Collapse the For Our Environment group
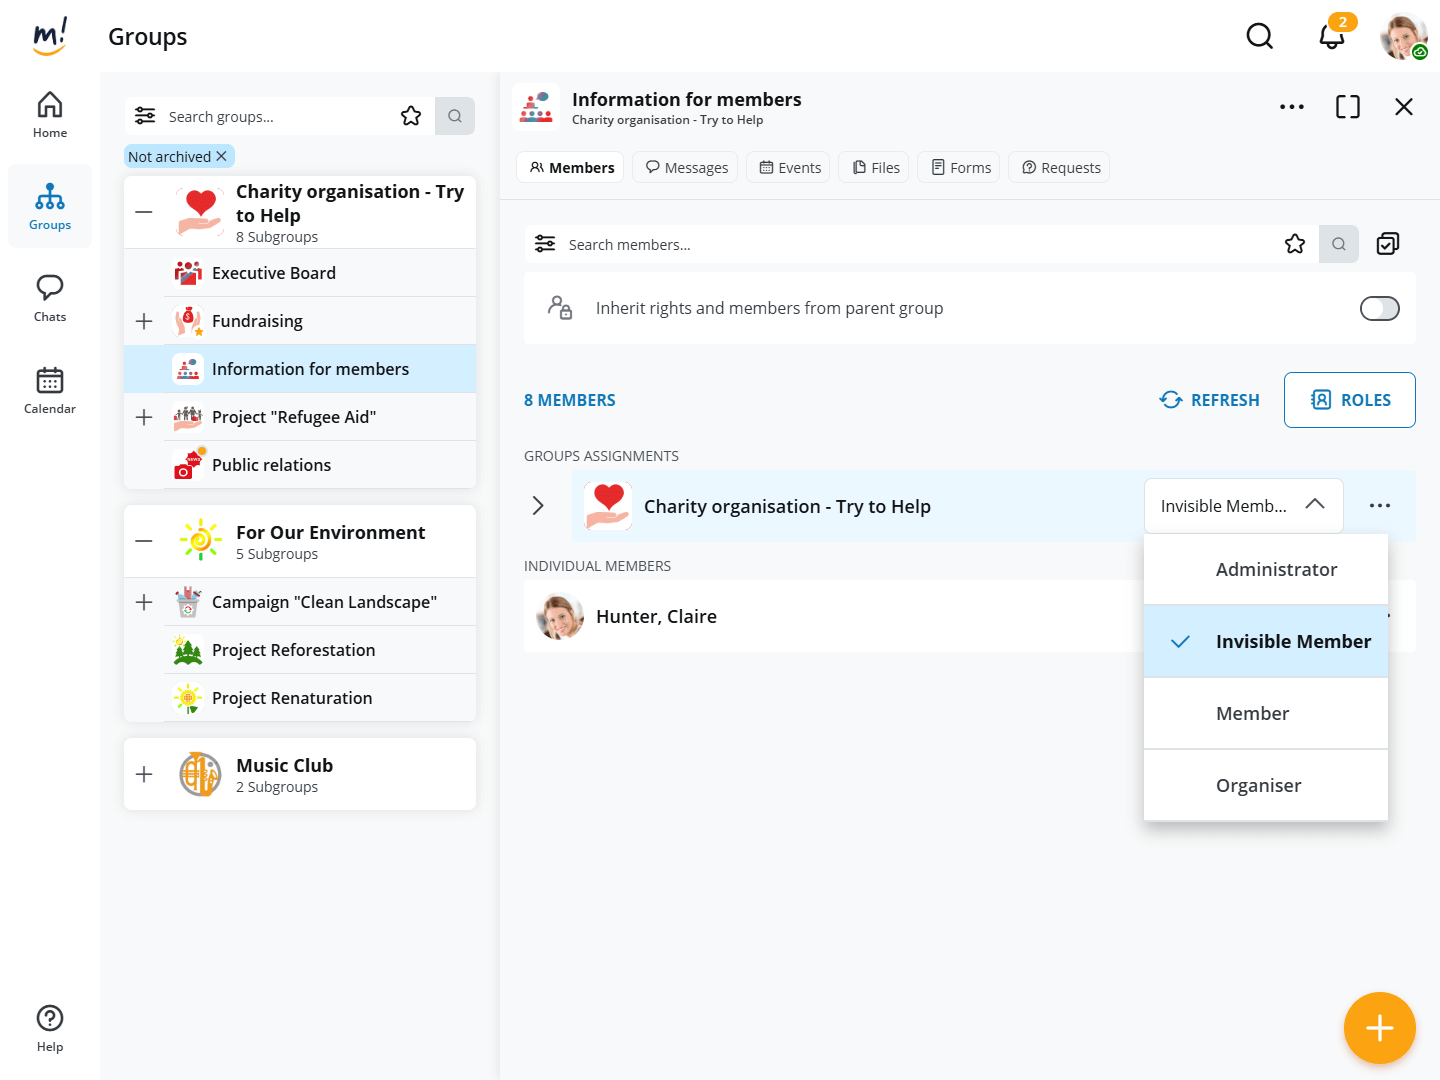The image size is (1440, 1080). [x=144, y=541]
